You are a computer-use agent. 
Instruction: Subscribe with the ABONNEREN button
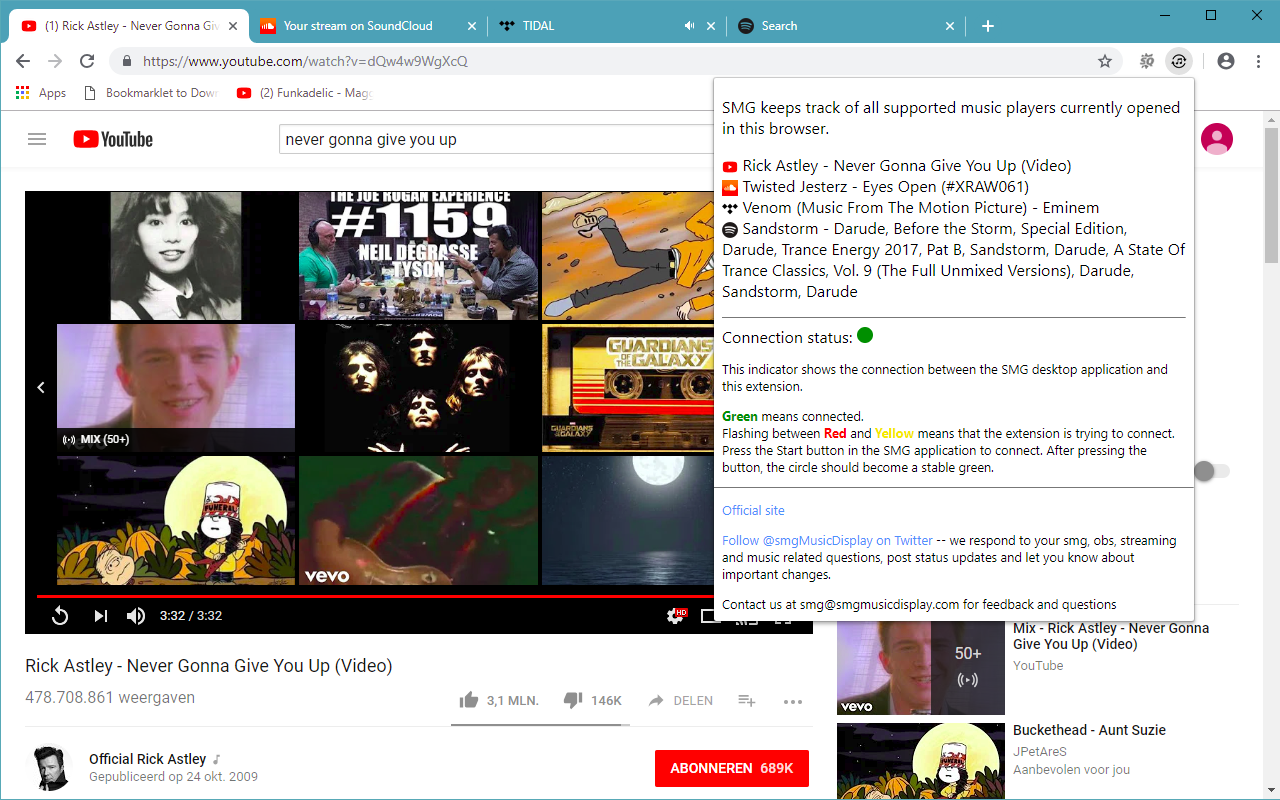coord(732,768)
